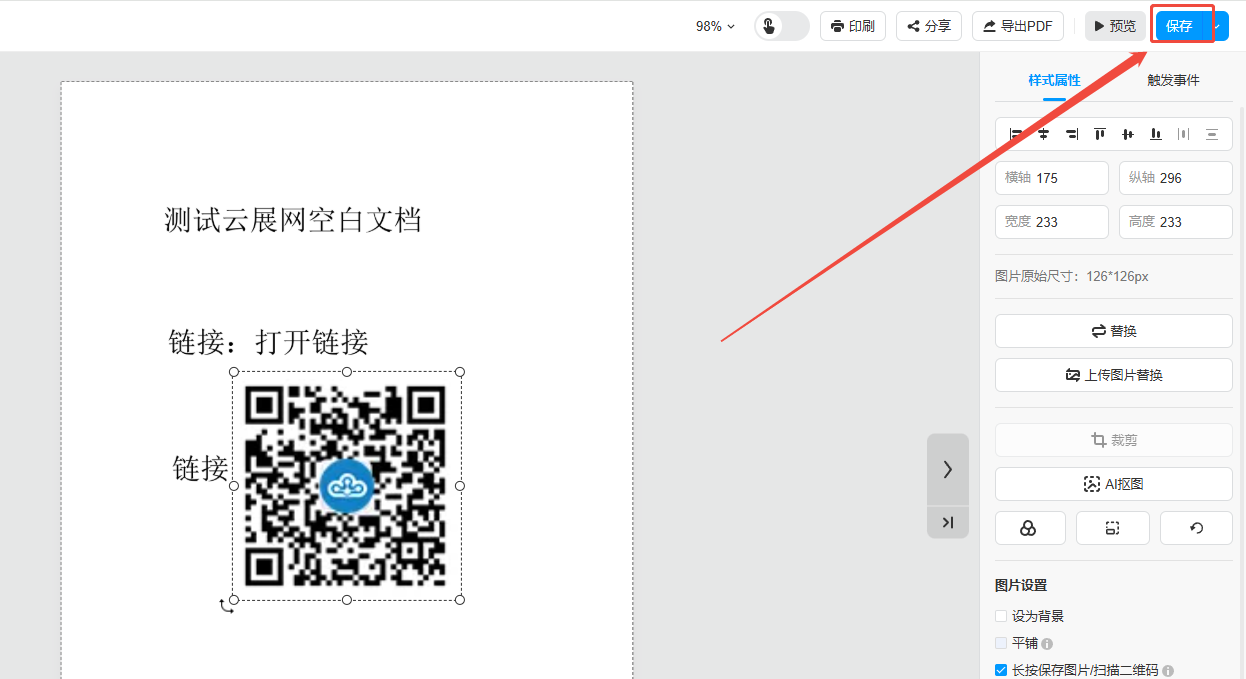Toggle the hand touch mode switch

point(781,26)
